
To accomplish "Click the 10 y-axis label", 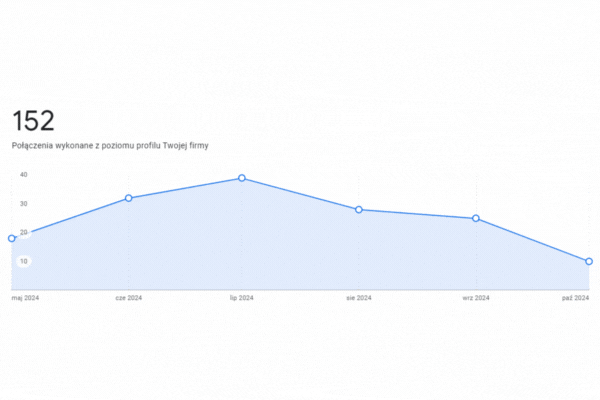I will coord(23,261).
